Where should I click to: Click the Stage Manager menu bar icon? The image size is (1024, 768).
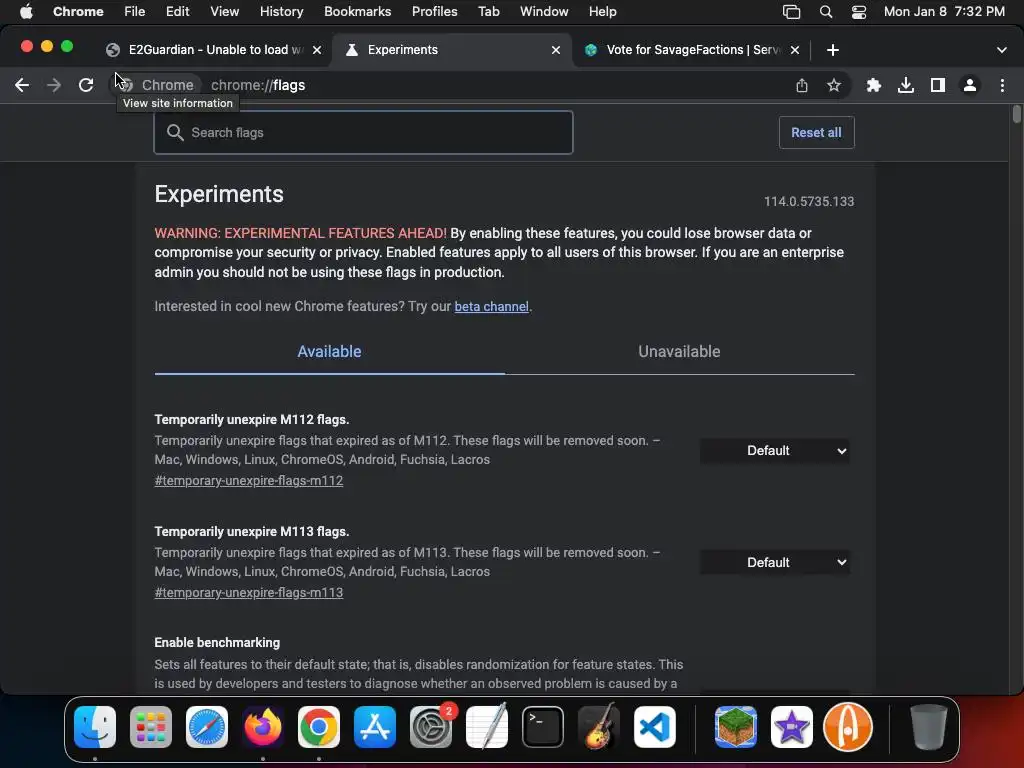pyautogui.click(x=792, y=12)
